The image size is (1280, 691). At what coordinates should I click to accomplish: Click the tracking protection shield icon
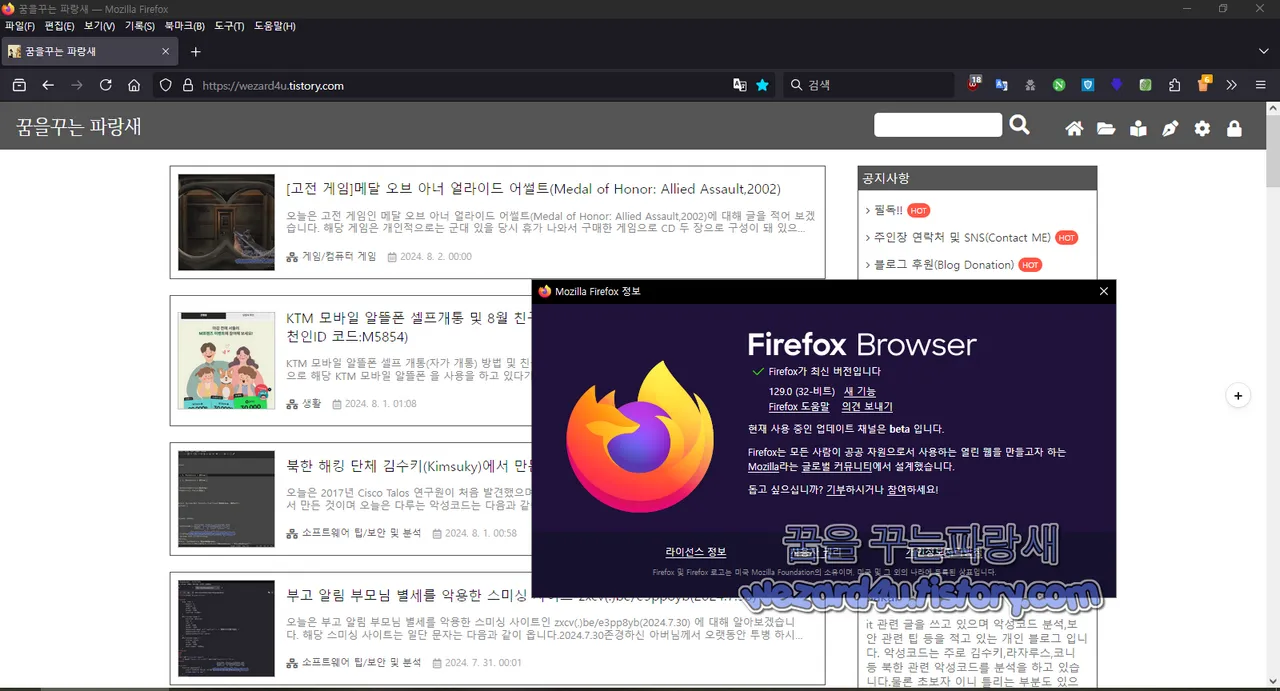(x=166, y=85)
